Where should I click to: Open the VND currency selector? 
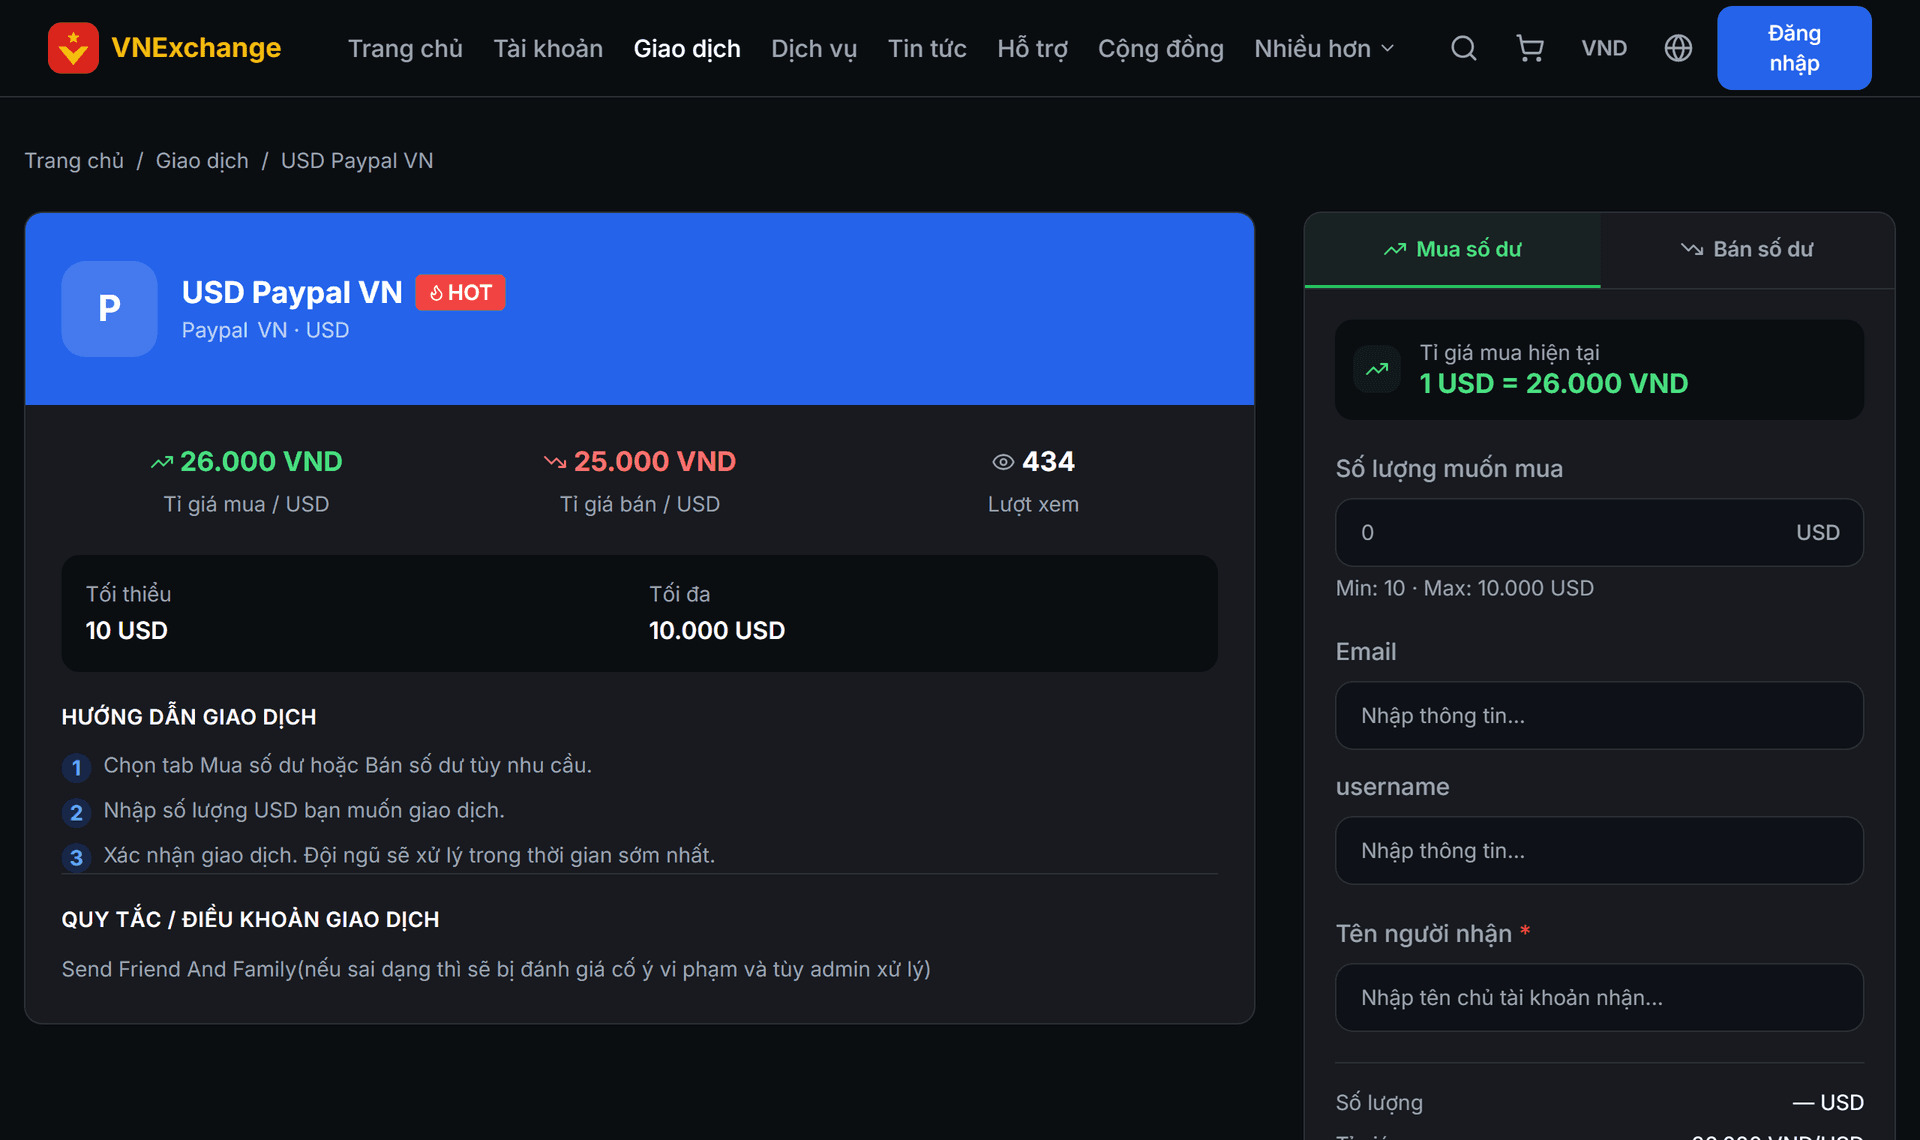click(1604, 48)
